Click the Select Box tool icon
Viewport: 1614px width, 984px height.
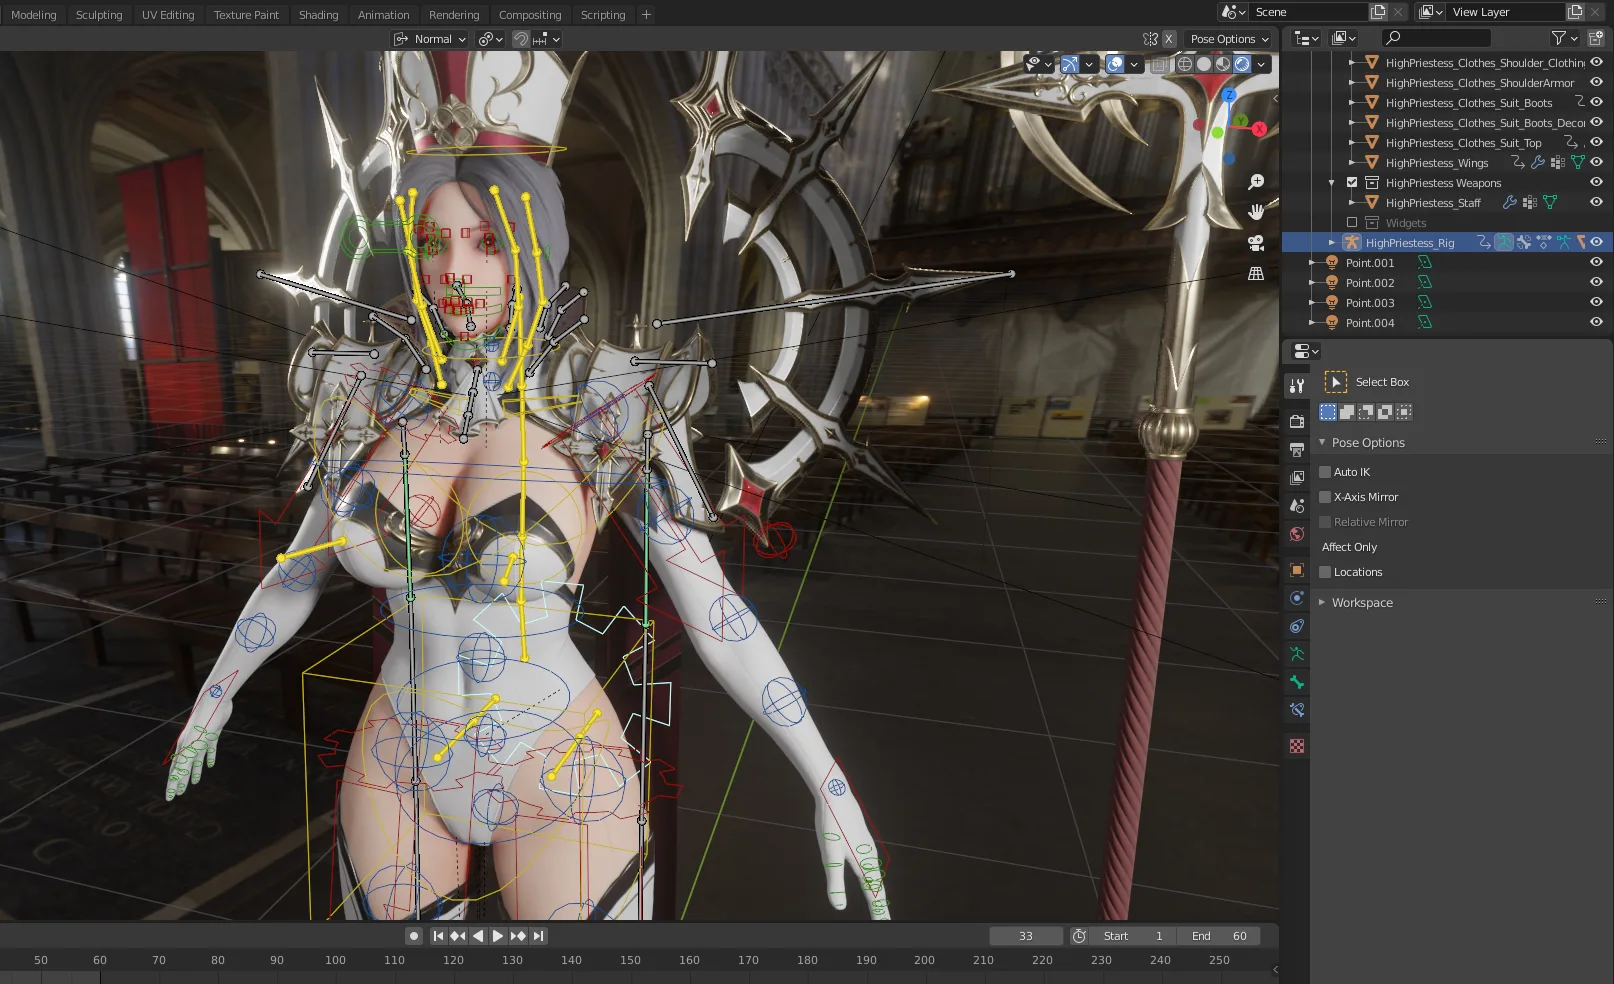click(x=1336, y=382)
